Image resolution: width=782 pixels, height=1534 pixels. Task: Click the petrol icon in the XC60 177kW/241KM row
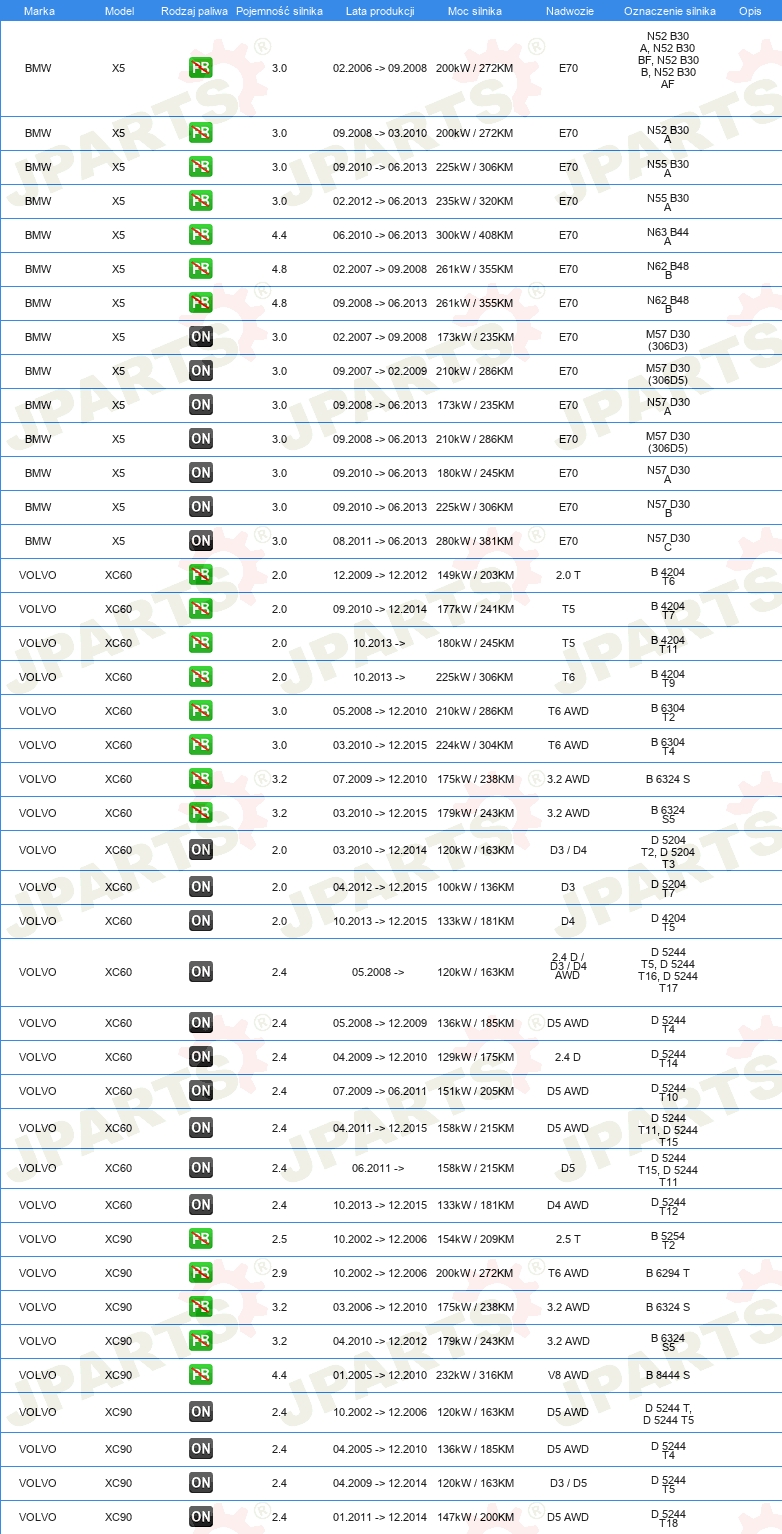pos(201,609)
